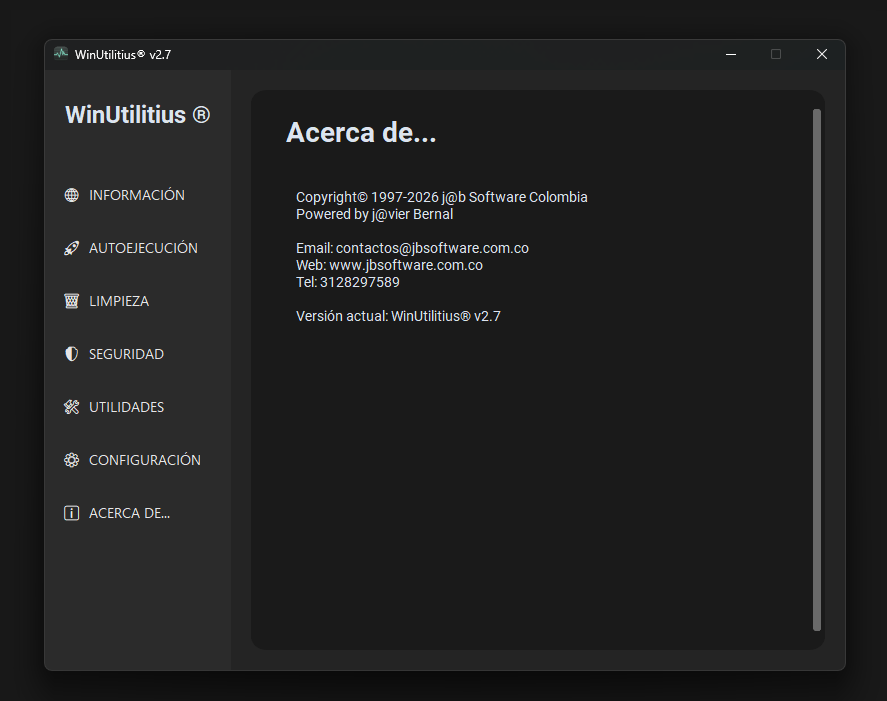Click the tools icon for UTILIDADES
The image size is (887, 701).
(x=71, y=407)
